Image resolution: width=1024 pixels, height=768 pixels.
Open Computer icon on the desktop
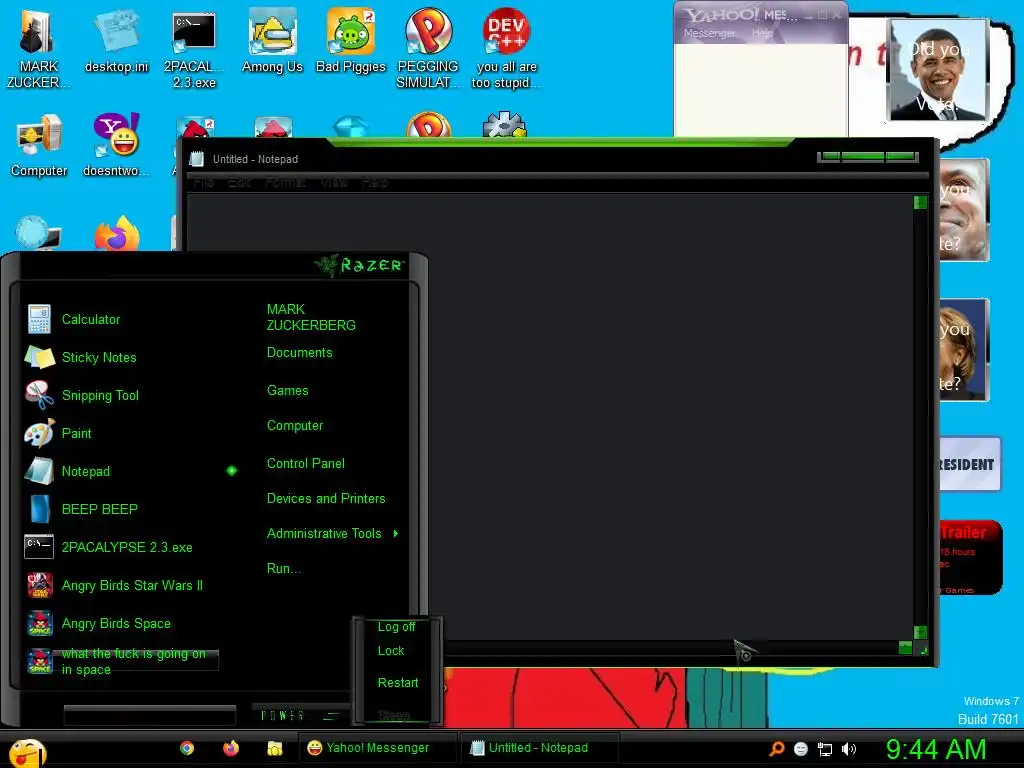[39, 145]
